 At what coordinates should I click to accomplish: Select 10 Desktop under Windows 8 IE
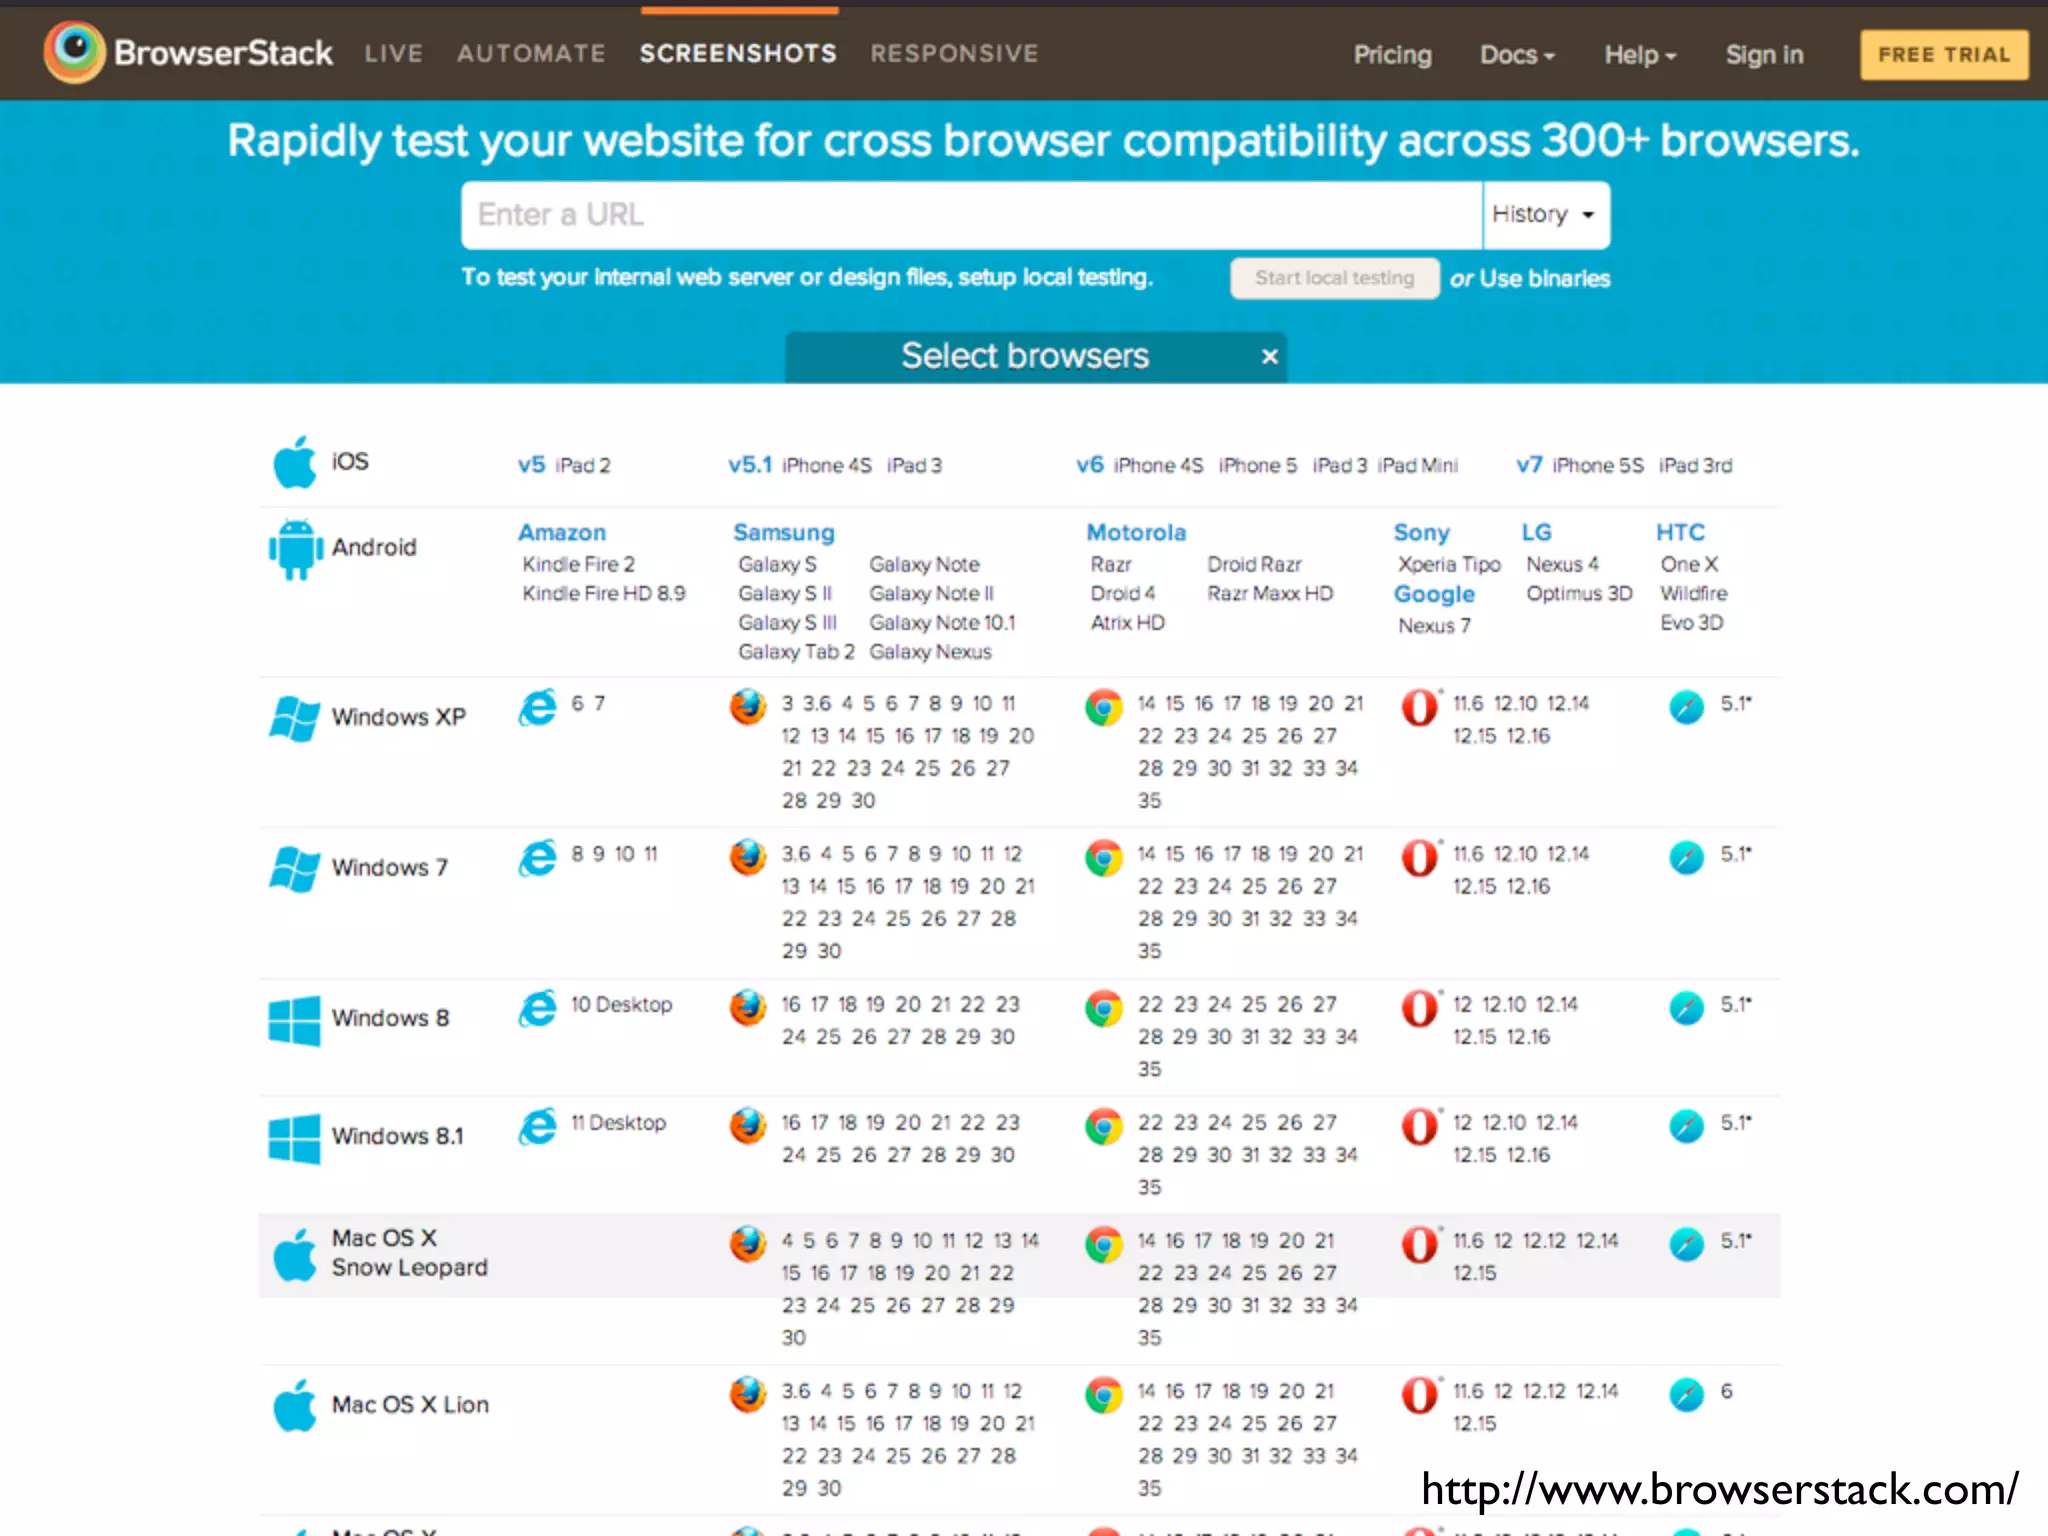621,1005
